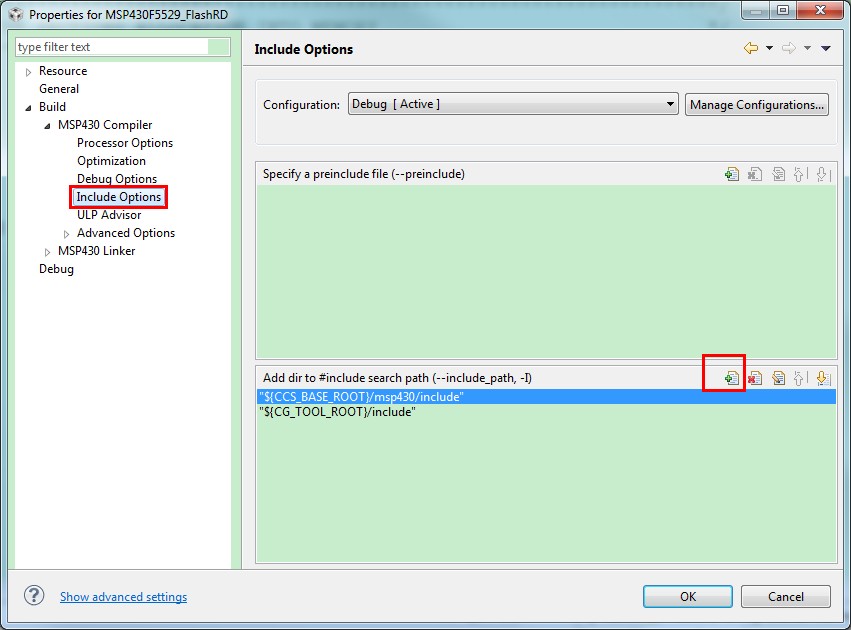
Task: Move include path entry down
Action: (823, 378)
